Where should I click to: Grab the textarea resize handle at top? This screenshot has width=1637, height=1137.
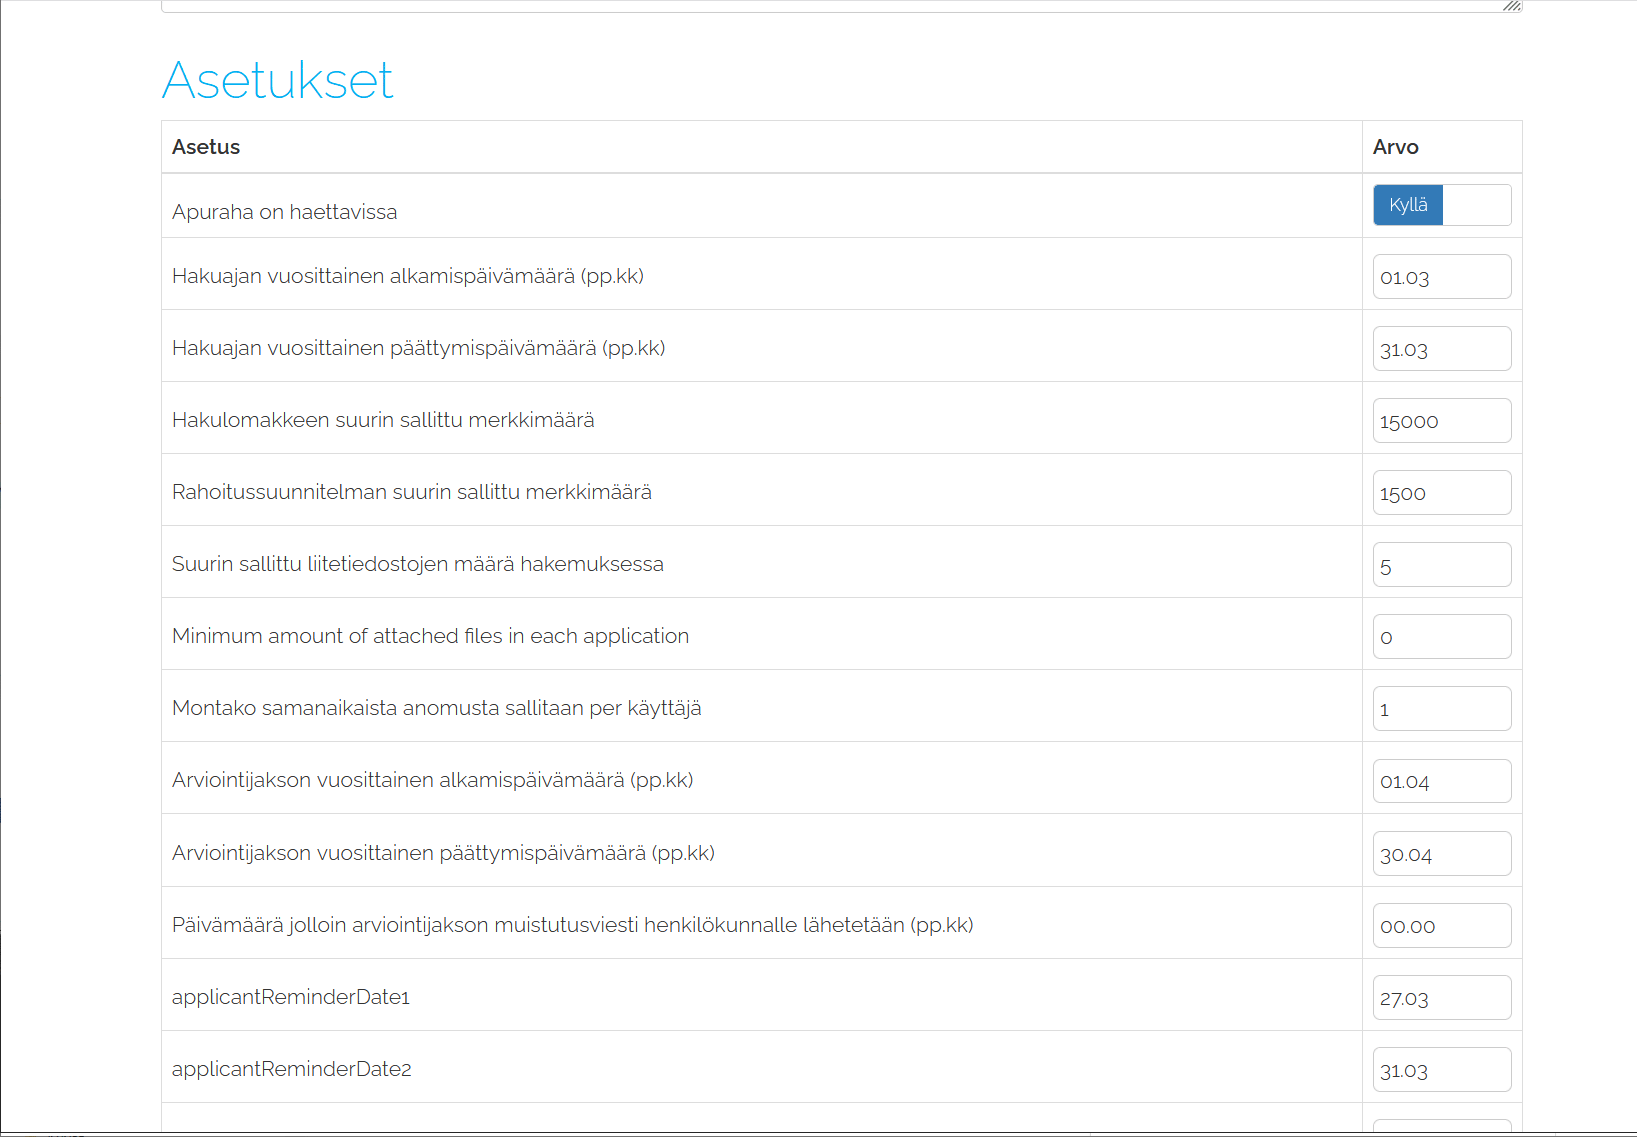point(1512,6)
